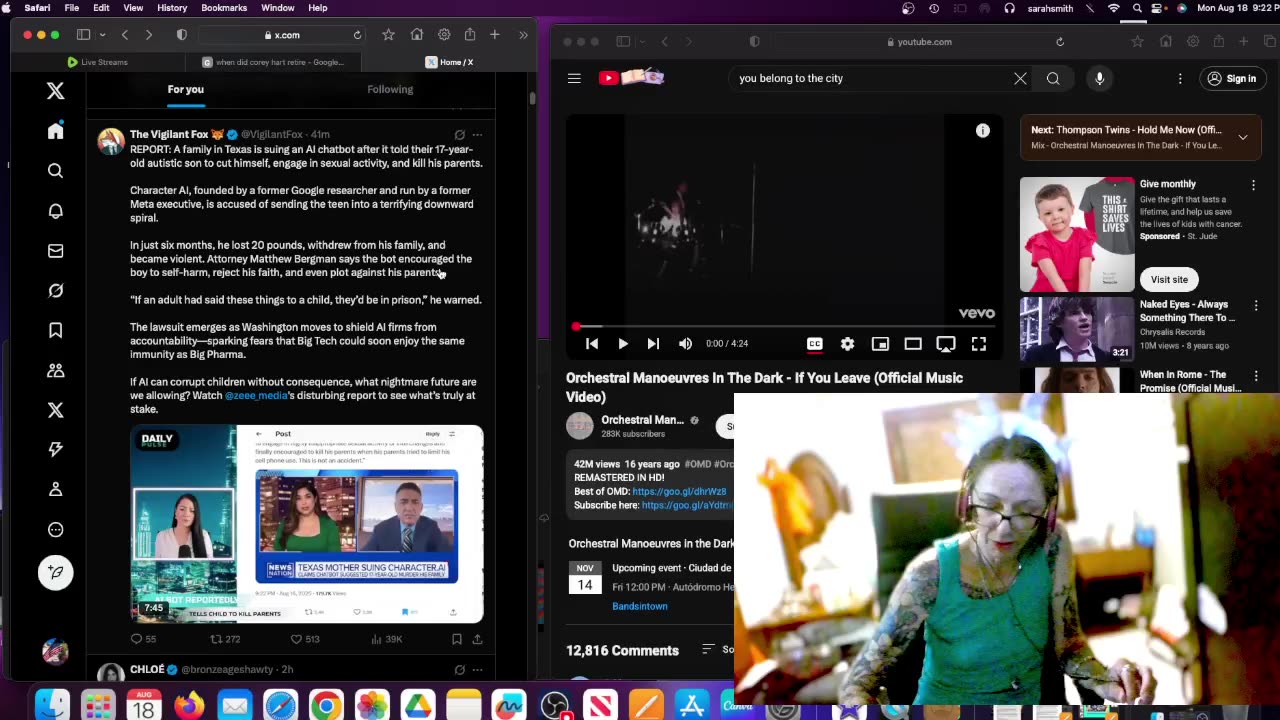Screen dimensions: 1280x720
Task: Like The Vigilant Fox post
Action: [x=297, y=639]
